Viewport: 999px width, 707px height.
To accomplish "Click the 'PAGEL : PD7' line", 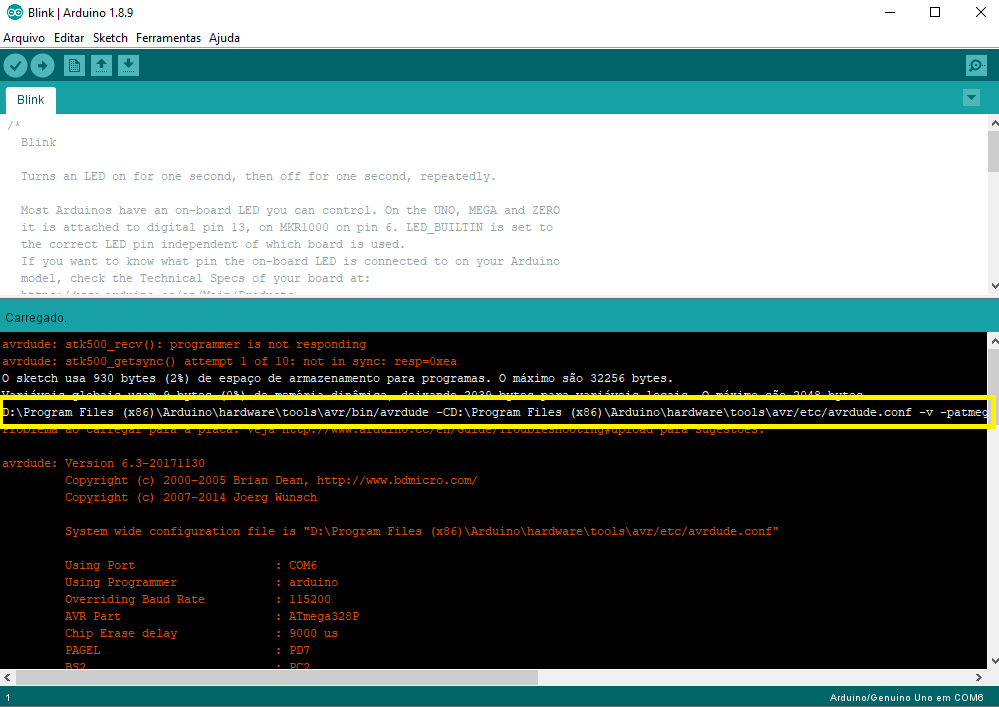I will pyautogui.click(x=187, y=650).
